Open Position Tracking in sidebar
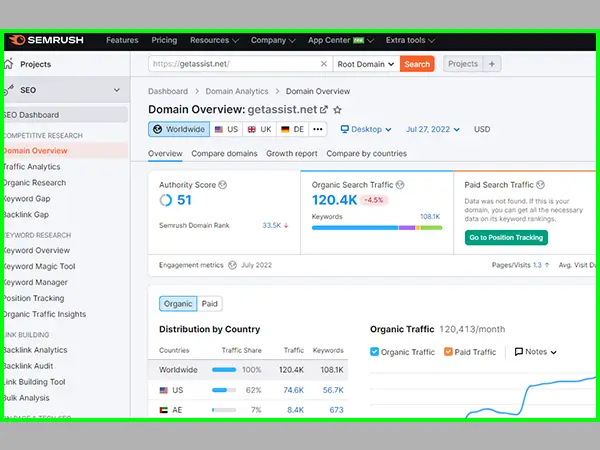The image size is (600, 450). coord(34,298)
